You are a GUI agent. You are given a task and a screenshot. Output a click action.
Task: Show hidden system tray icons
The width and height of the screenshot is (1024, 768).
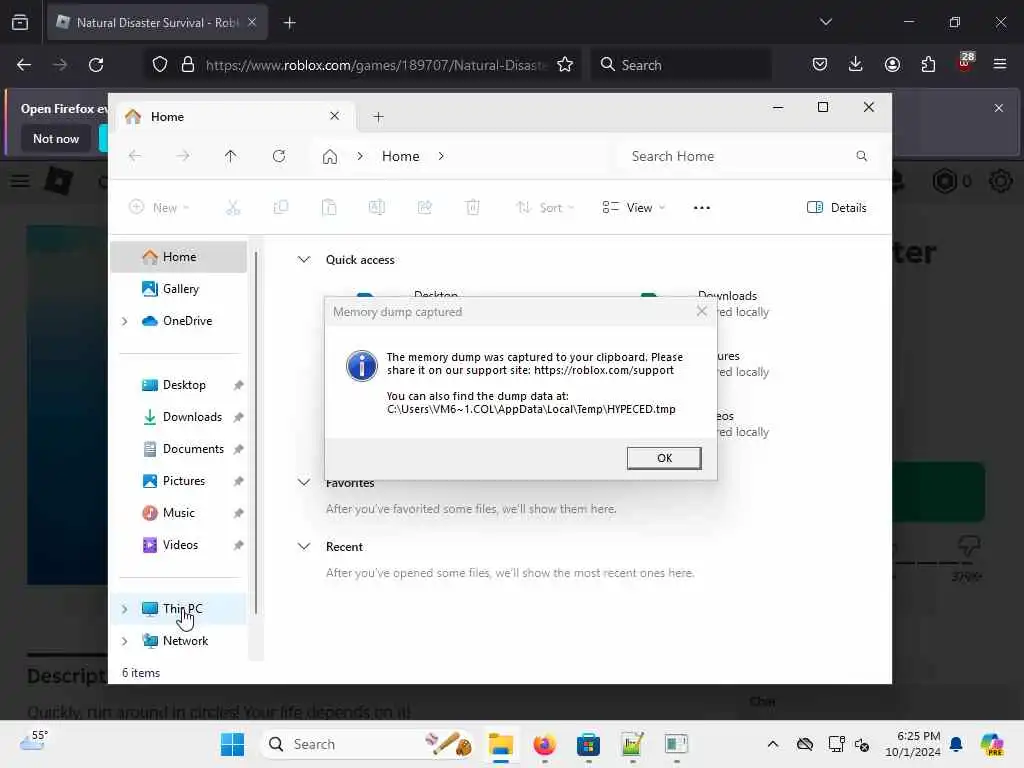773,744
